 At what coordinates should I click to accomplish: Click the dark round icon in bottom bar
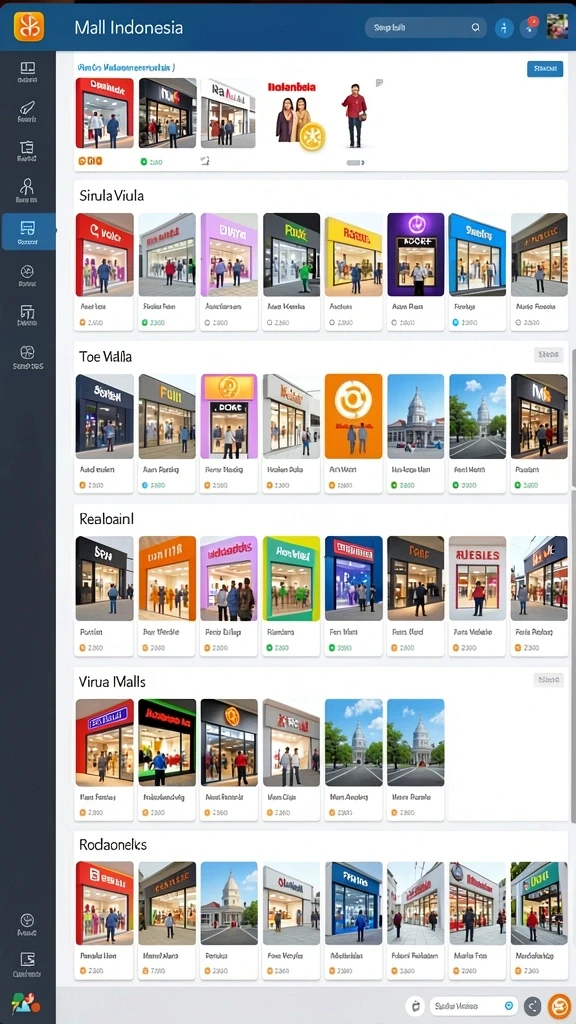point(534,1006)
